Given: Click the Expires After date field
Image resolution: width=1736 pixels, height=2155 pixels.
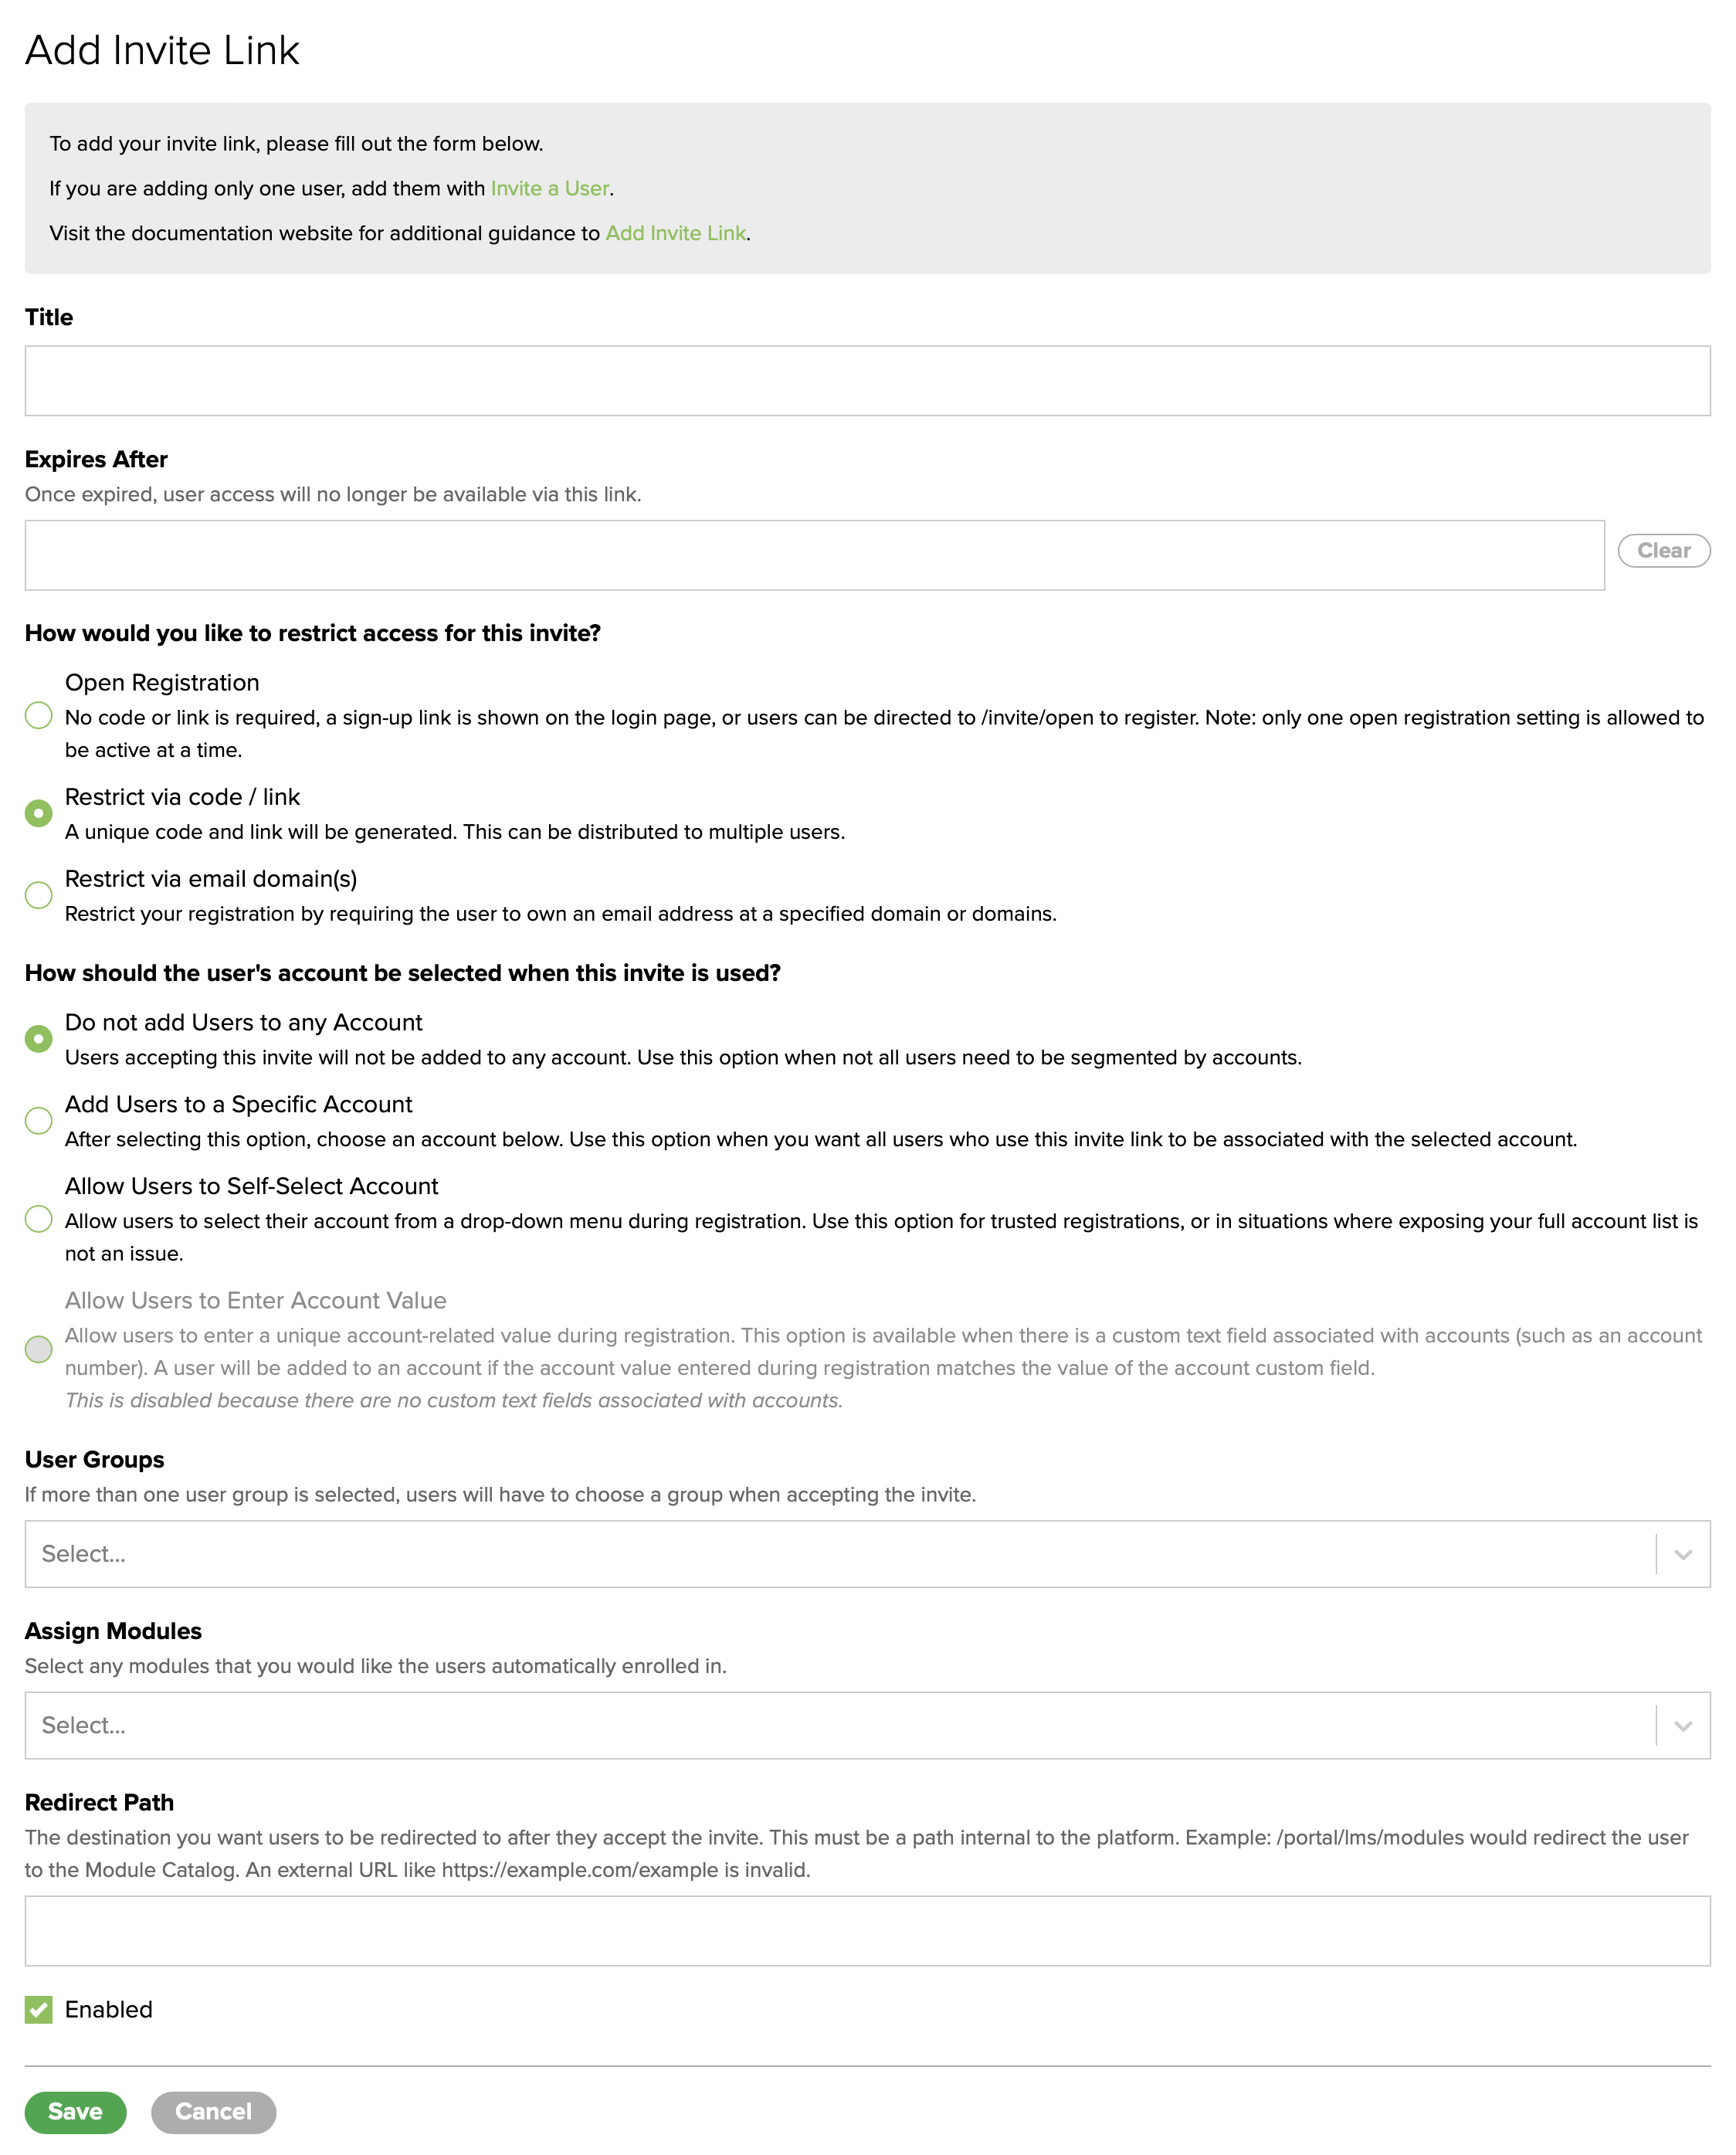Looking at the screenshot, I should coord(814,555).
